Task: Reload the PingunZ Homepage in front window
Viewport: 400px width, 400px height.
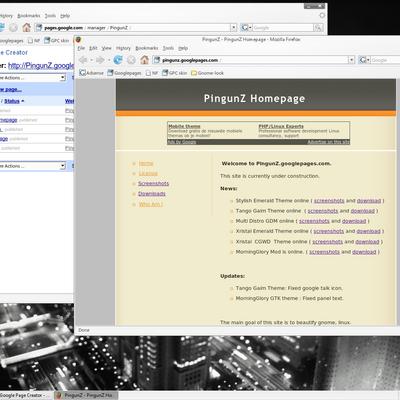Action: pos(118,60)
